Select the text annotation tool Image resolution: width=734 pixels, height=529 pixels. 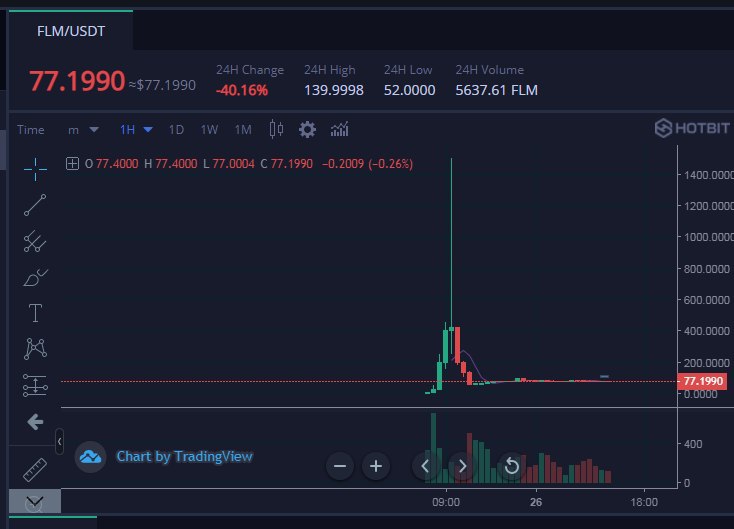[35, 313]
